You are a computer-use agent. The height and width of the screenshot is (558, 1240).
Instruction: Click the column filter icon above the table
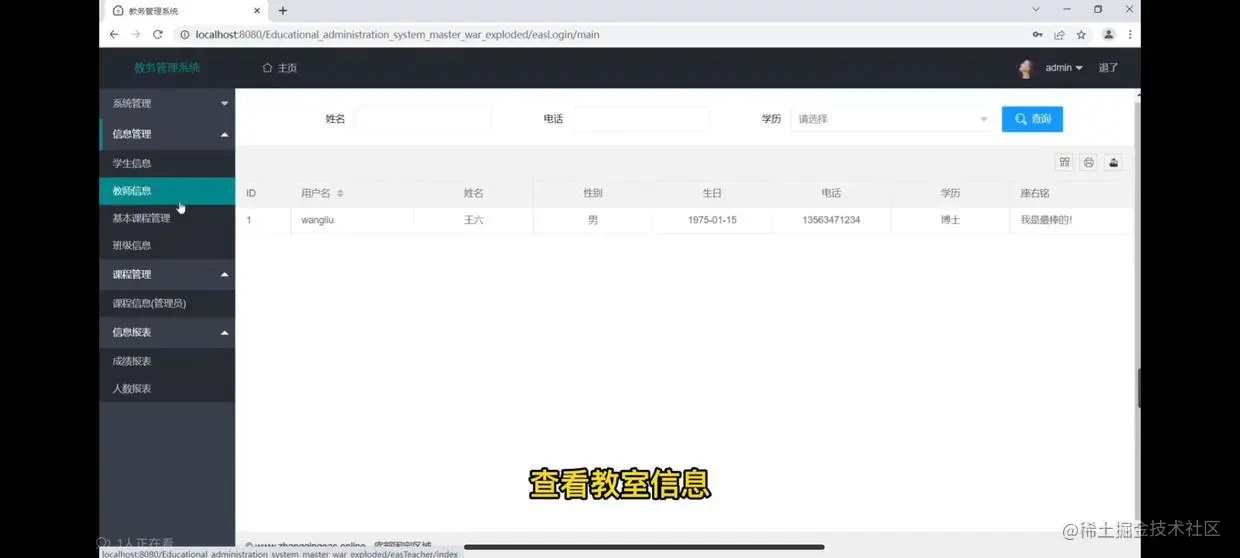(1064, 162)
